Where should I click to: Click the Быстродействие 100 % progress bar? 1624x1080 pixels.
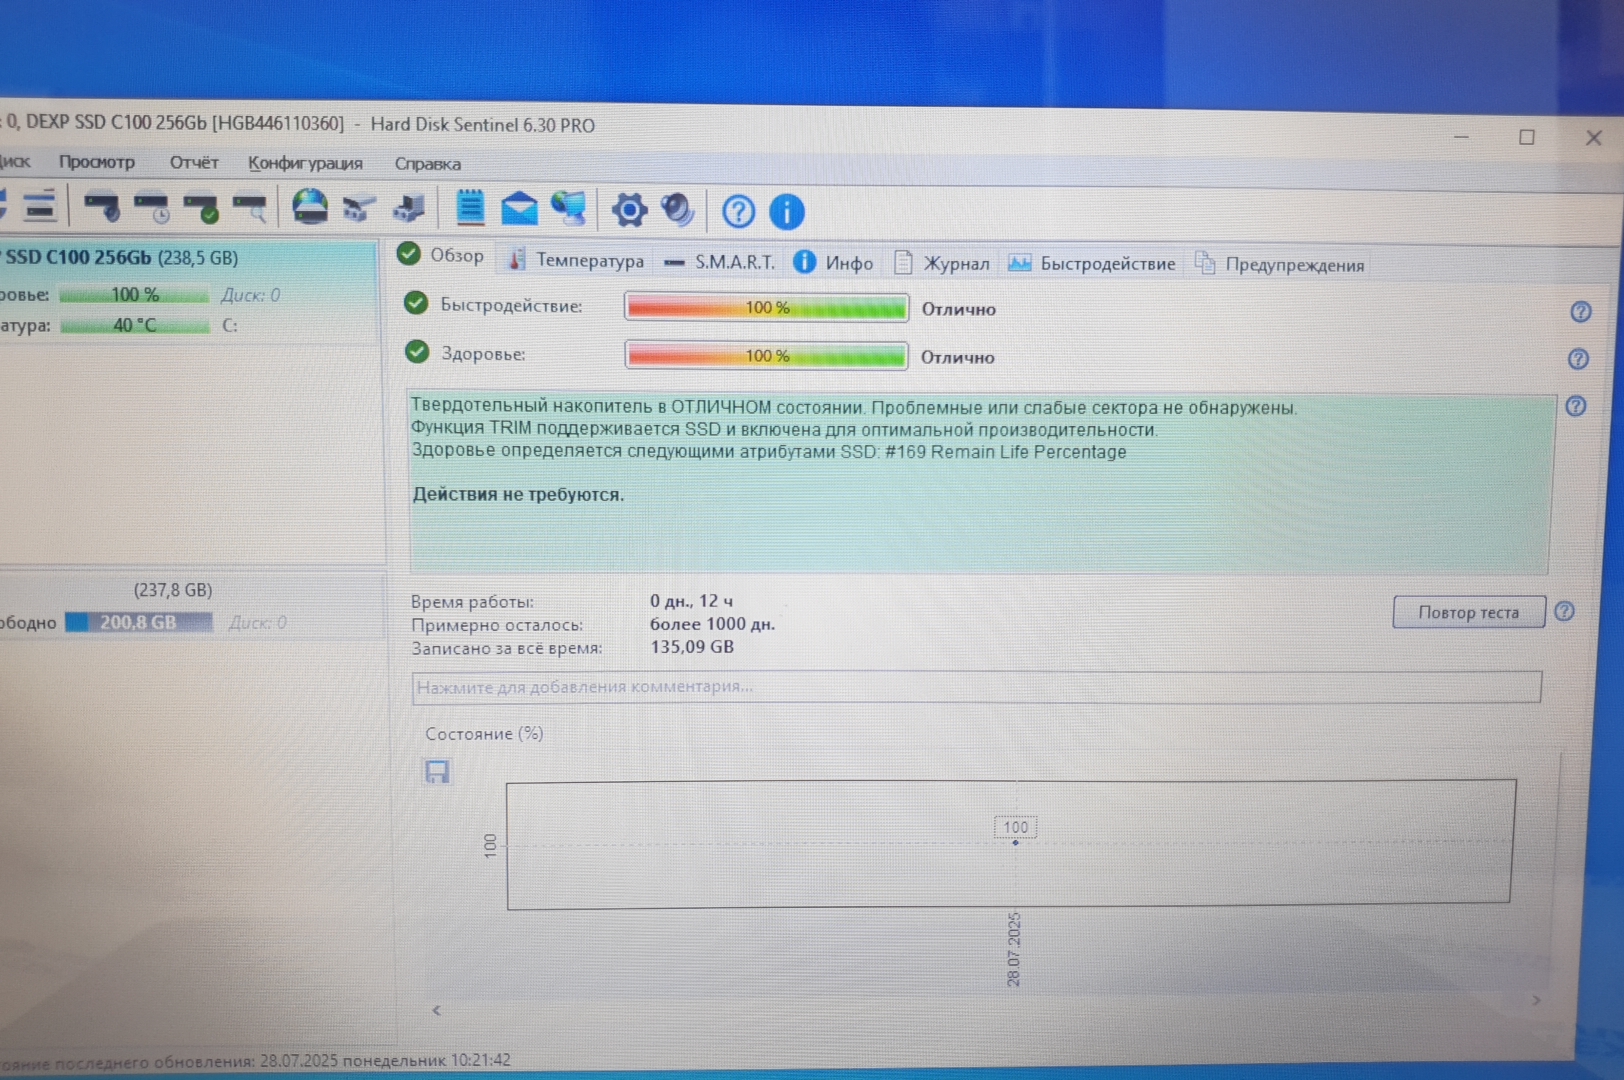point(767,307)
